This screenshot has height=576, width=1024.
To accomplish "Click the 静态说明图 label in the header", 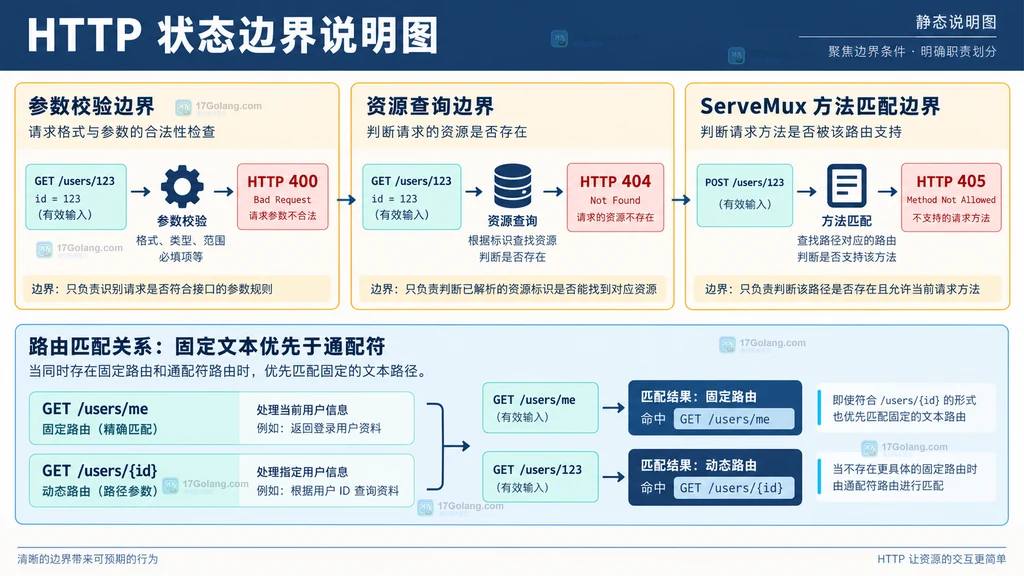I will click(956, 22).
